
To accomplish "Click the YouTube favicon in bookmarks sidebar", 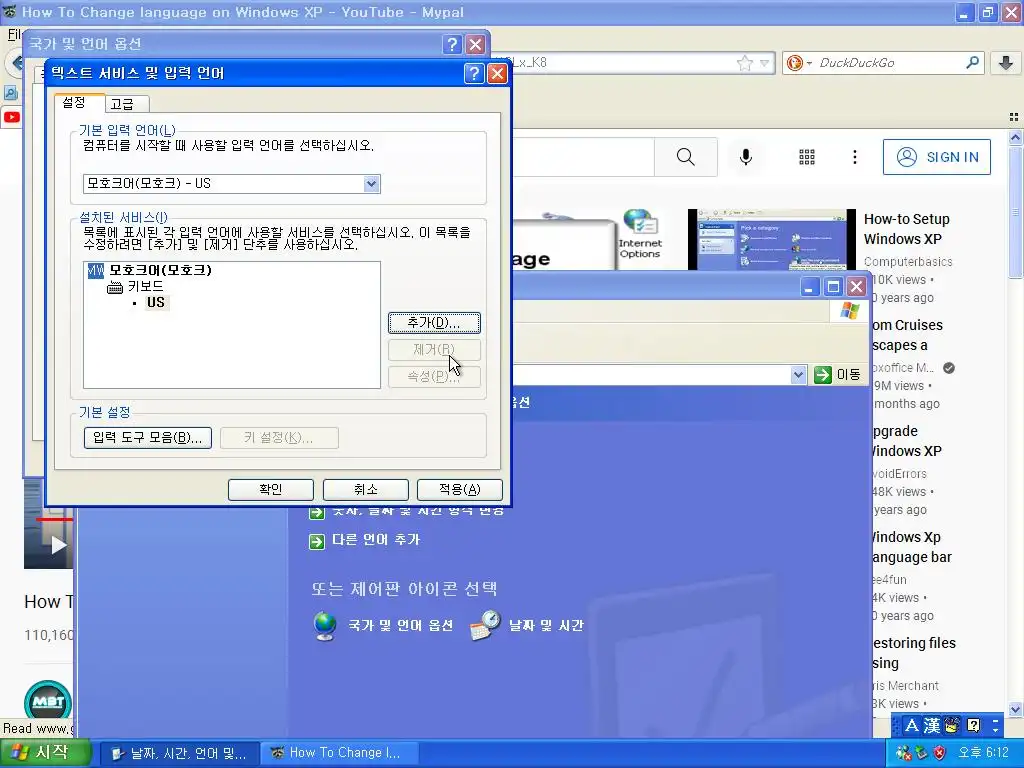I will coord(11,118).
